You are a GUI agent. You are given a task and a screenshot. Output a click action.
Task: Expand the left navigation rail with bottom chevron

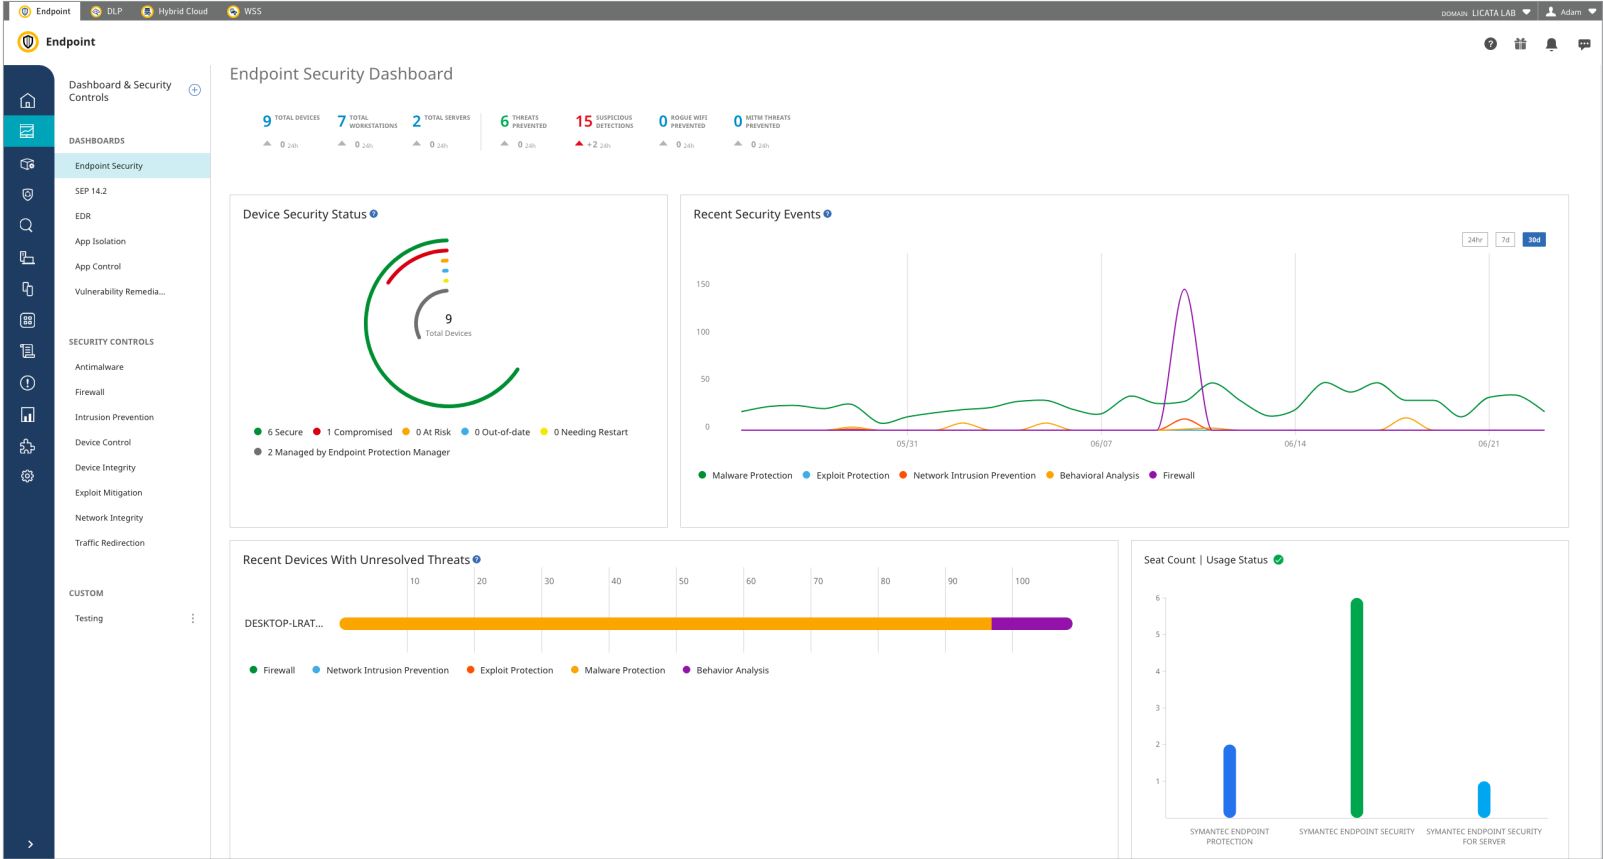click(29, 844)
